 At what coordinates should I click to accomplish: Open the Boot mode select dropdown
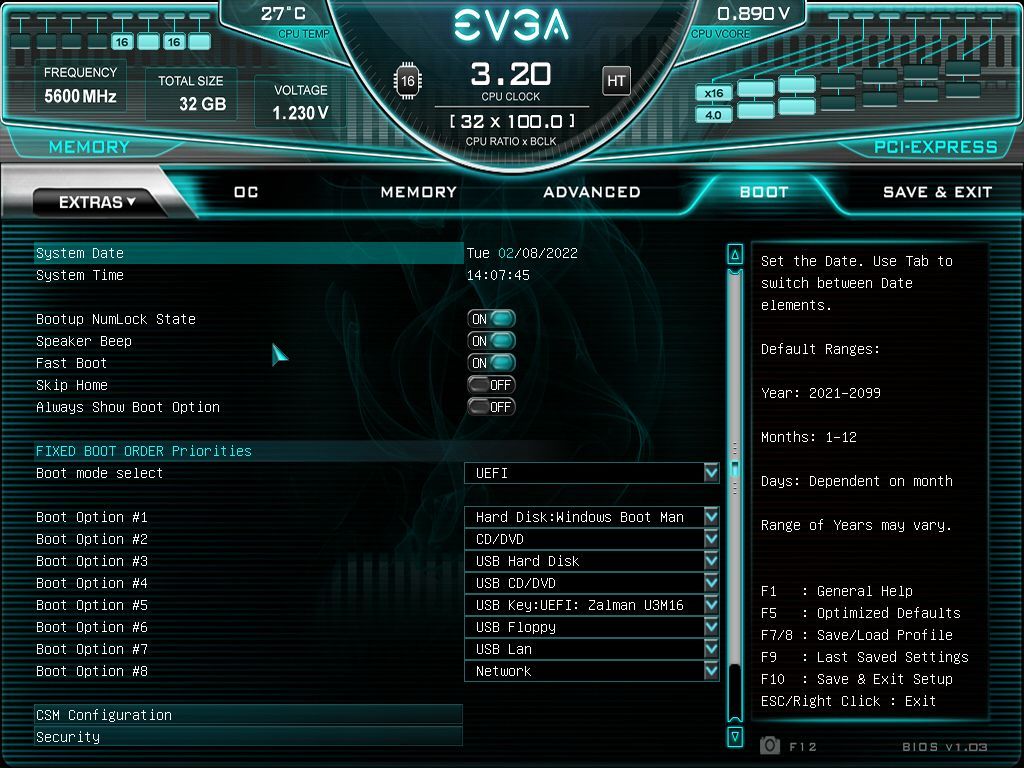pyautogui.click(x=592, y=473)
